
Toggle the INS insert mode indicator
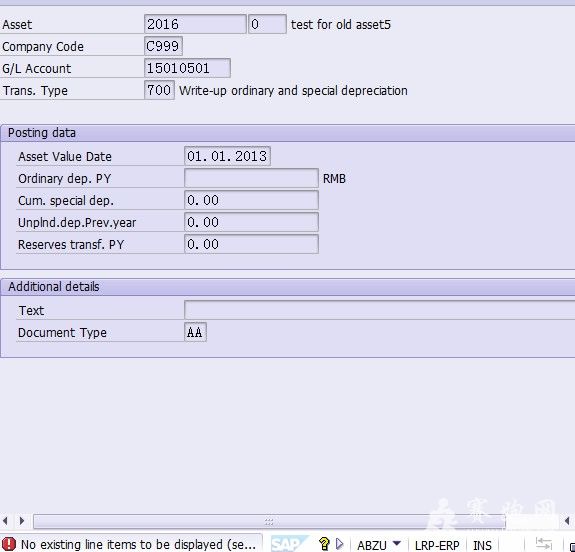[x=482, y=545]
